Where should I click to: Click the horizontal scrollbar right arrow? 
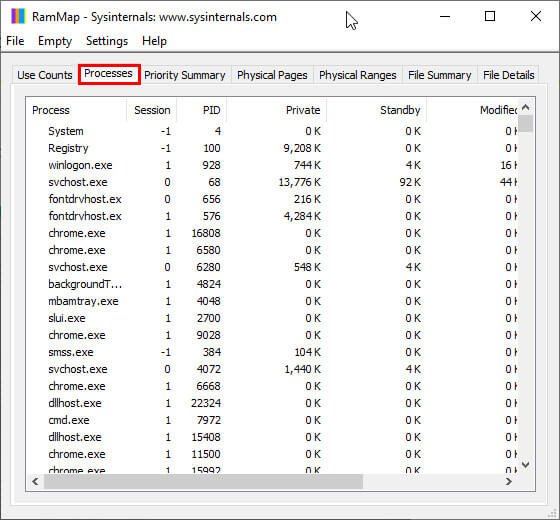[x=509, y=481]
